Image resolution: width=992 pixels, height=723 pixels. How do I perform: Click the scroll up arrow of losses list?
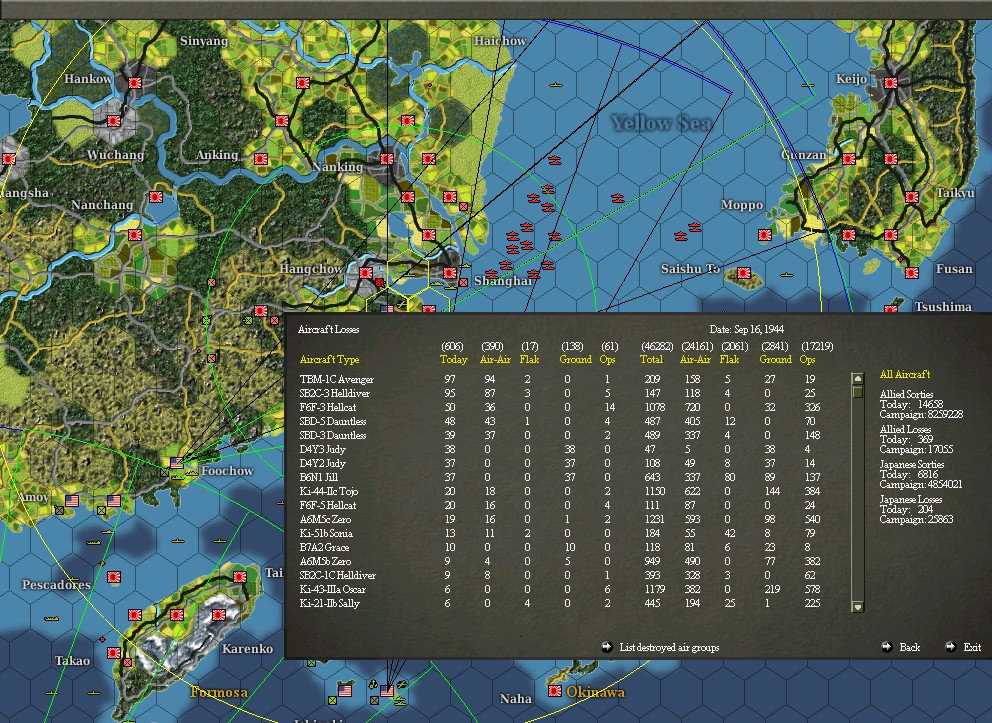[x=858, y=379]
